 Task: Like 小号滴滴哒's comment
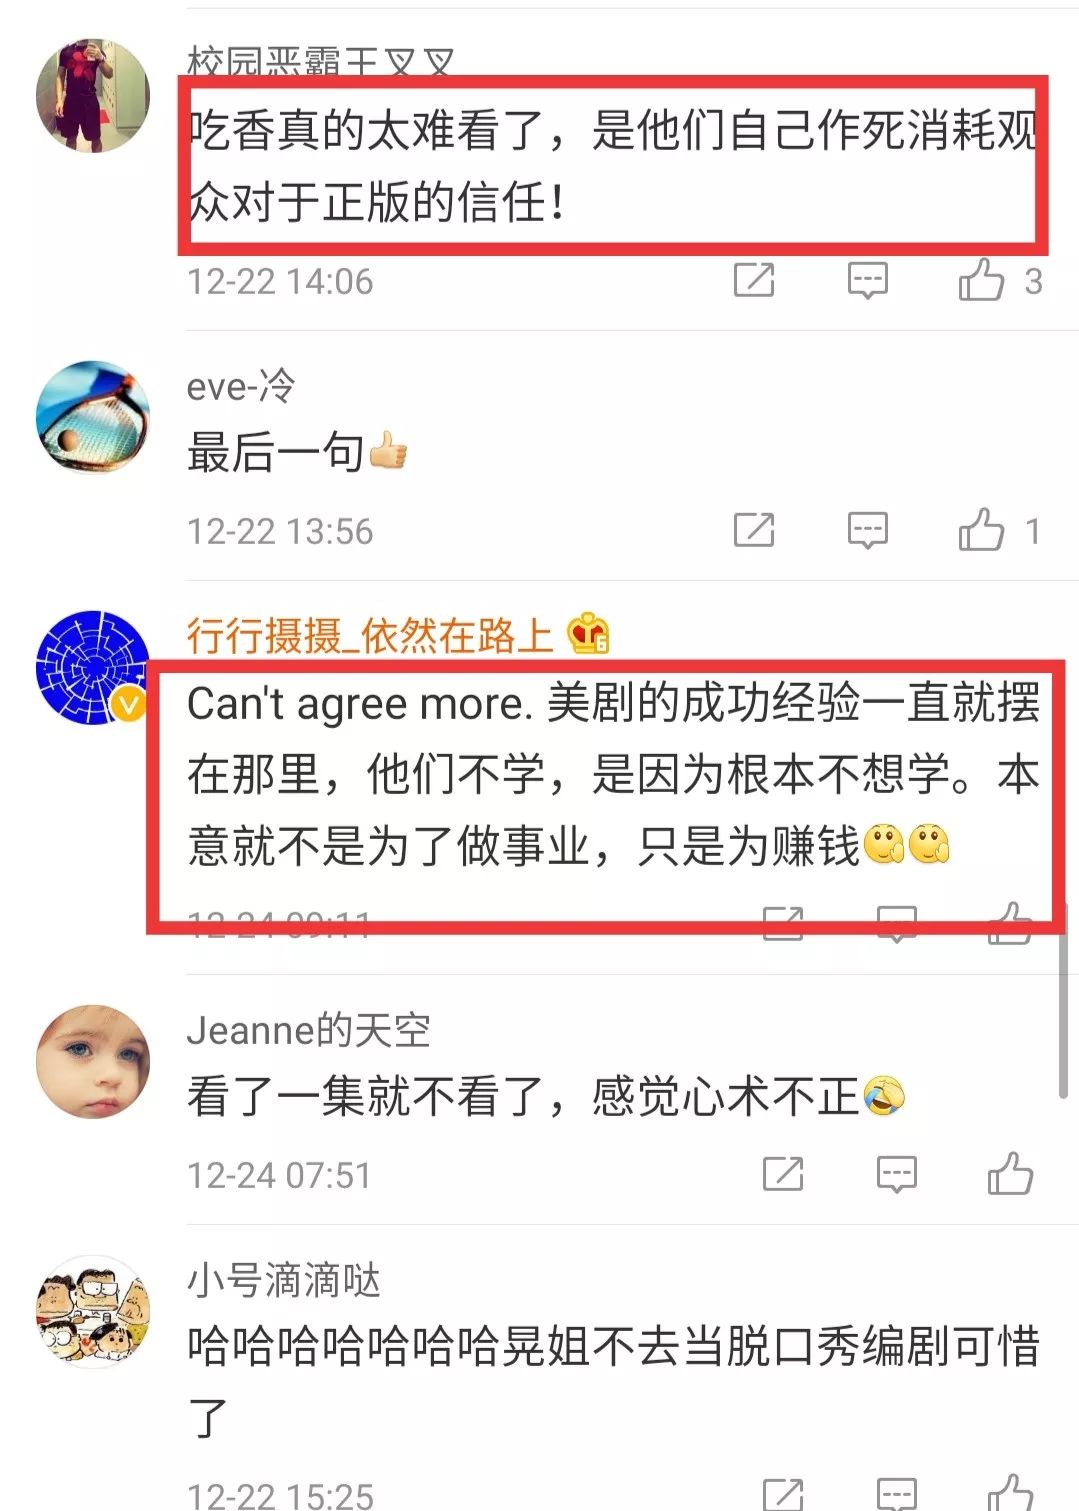point(1010,1493)
